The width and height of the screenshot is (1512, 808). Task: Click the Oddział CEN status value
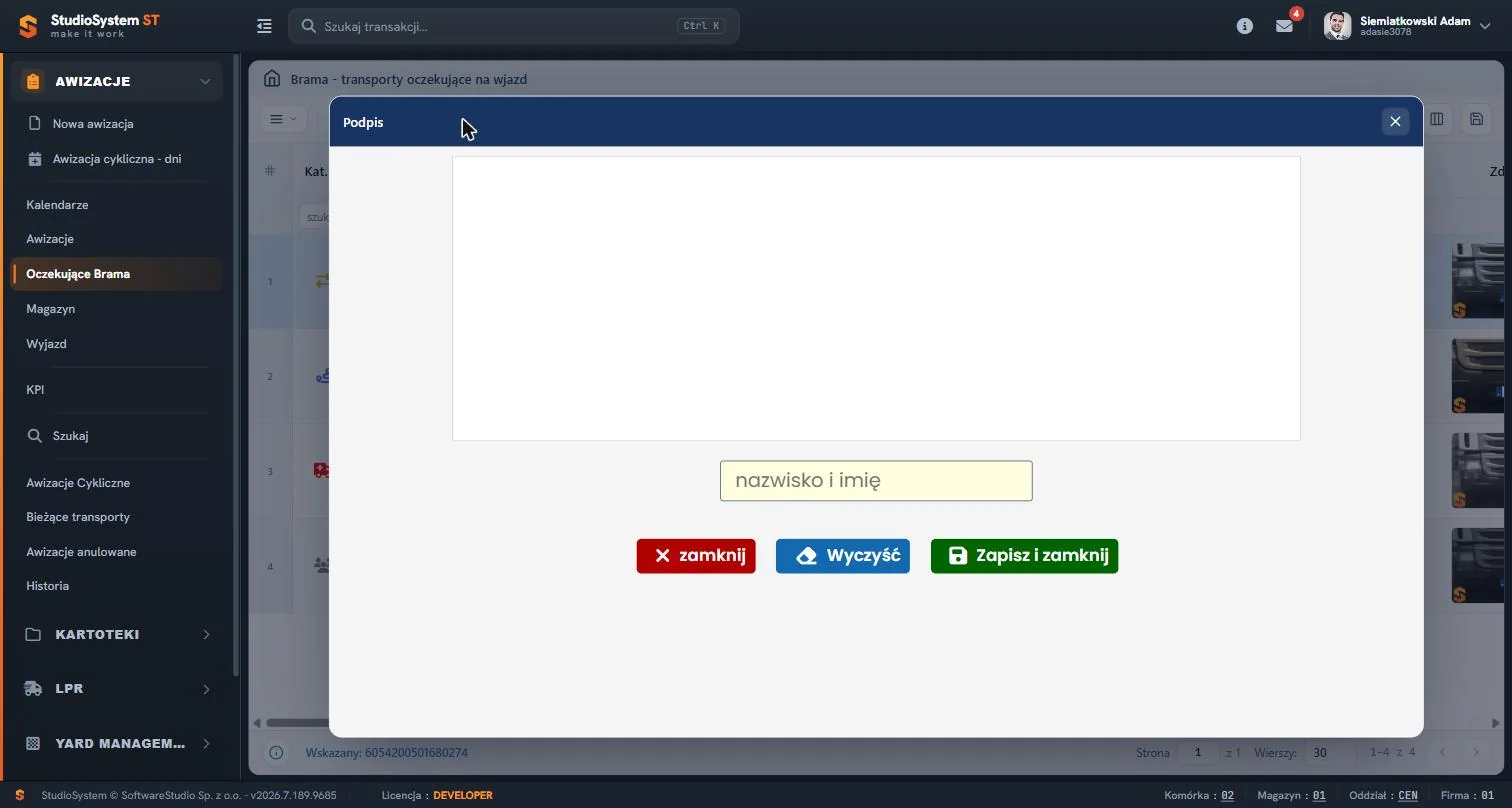pos(1408,796)
